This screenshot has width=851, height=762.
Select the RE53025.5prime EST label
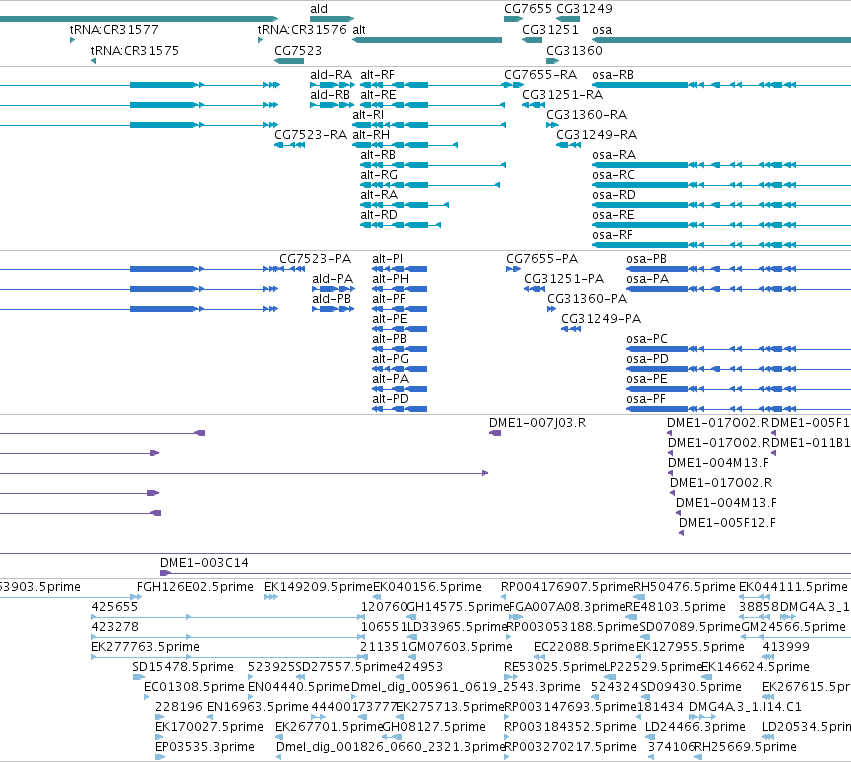[554, 666]
